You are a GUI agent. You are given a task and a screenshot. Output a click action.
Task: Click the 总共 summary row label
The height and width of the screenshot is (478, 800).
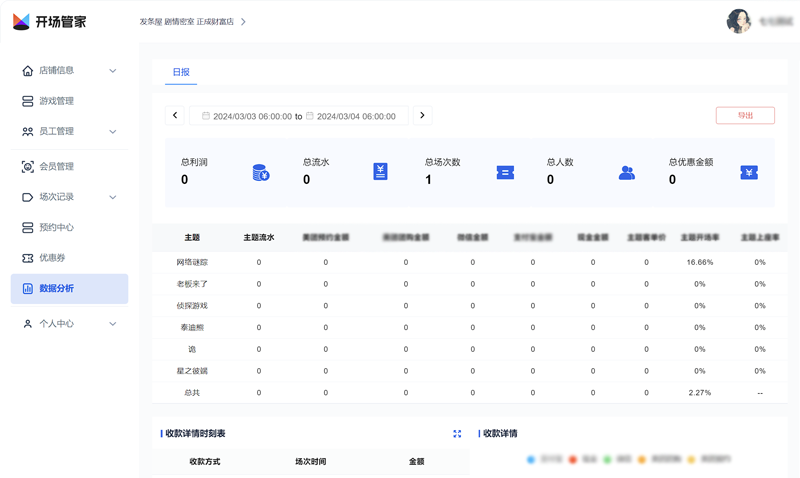pos(192,393)
